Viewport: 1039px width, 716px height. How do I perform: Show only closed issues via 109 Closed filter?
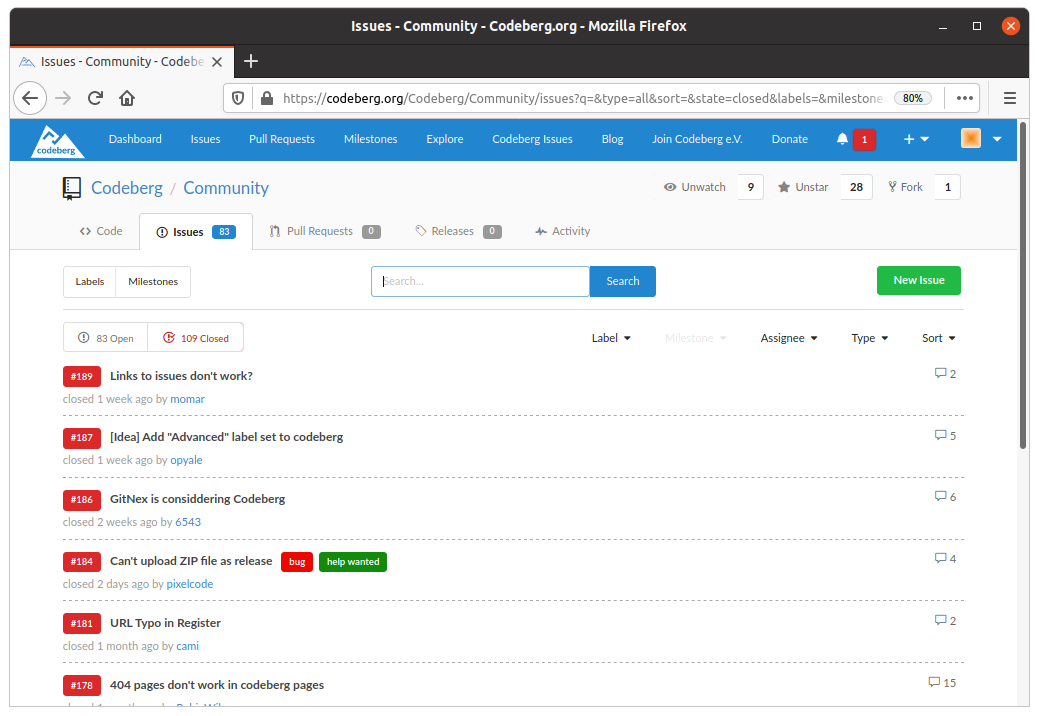195,338
